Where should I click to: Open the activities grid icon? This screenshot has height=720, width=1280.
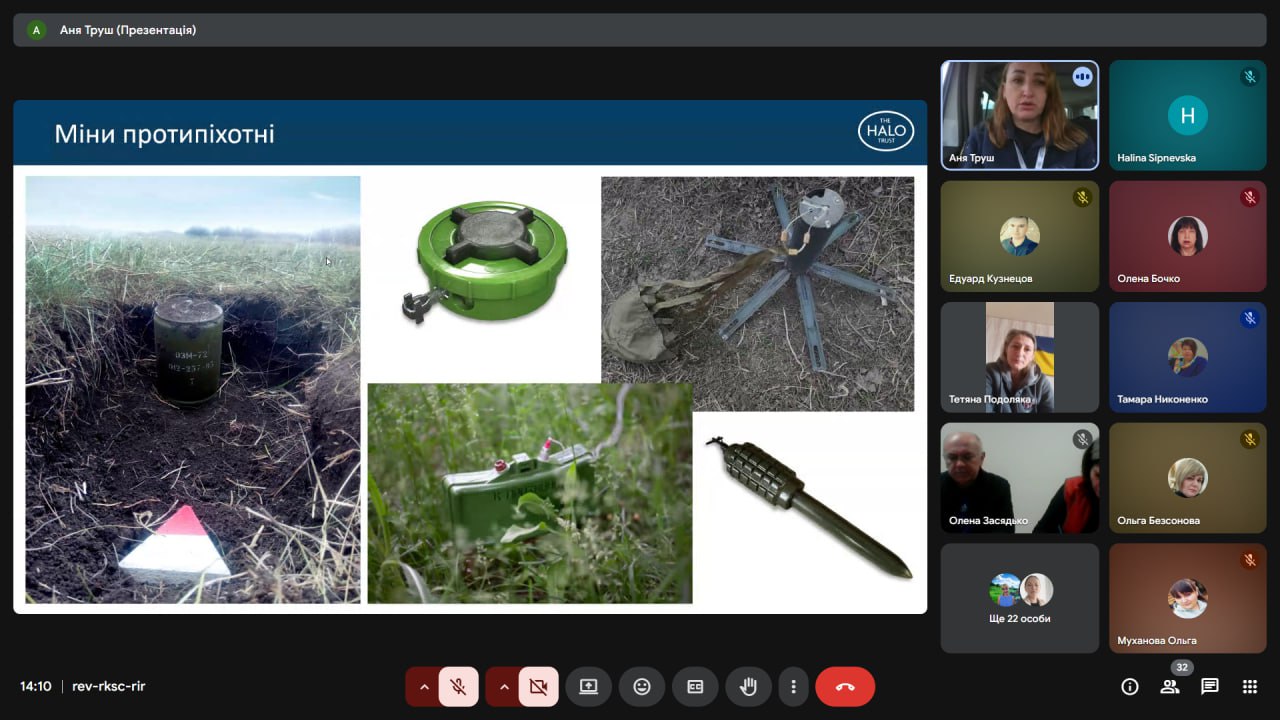pyautogui.click(x=1249, y=686)
